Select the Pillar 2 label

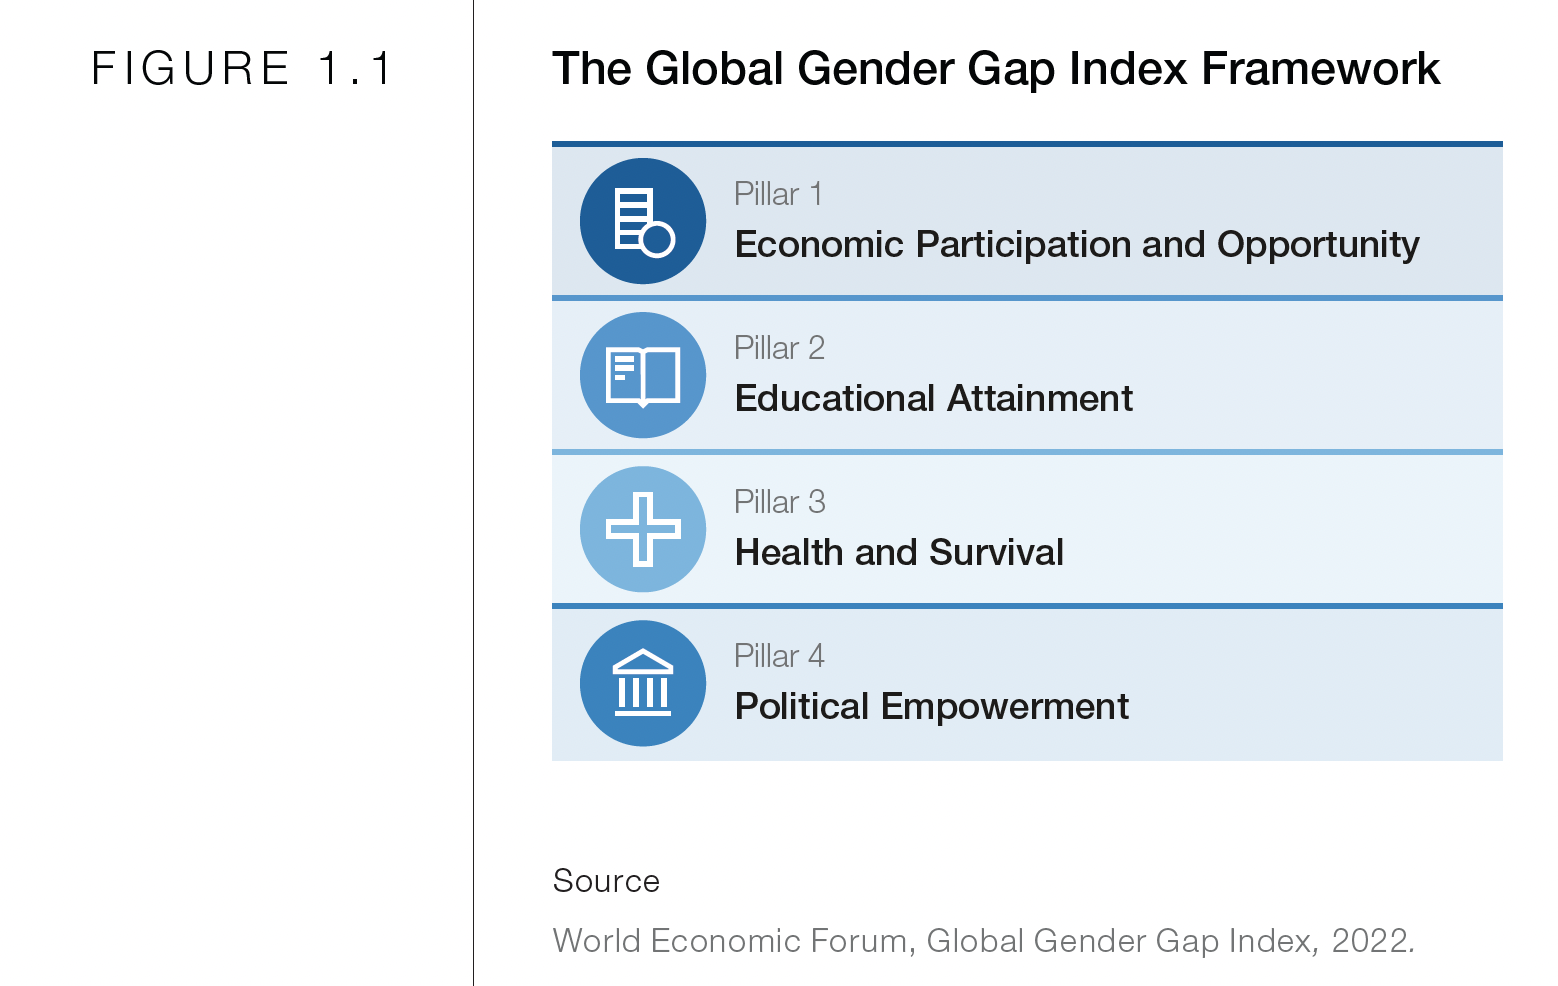[x=779, y=348]
